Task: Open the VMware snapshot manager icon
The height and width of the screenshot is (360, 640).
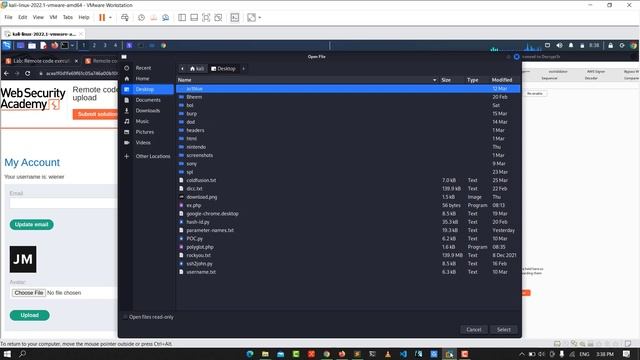Action: pos(165,18)
